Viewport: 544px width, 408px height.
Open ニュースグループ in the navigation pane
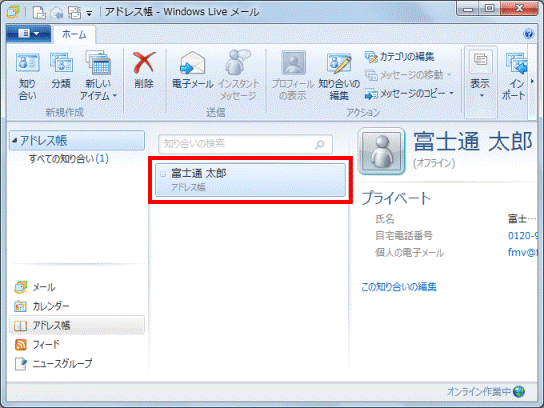(x=53, y=364)
